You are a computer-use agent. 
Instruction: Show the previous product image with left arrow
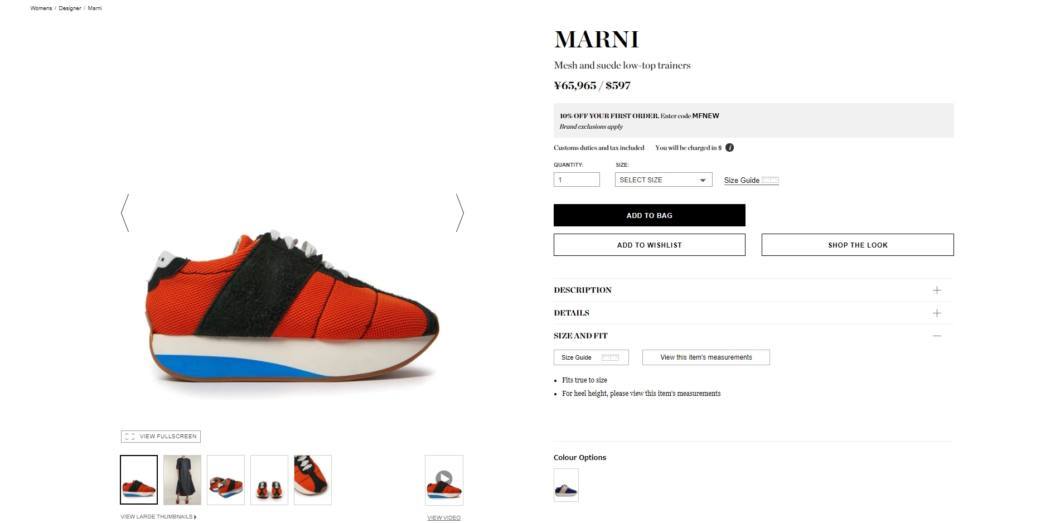pos(124,213)
